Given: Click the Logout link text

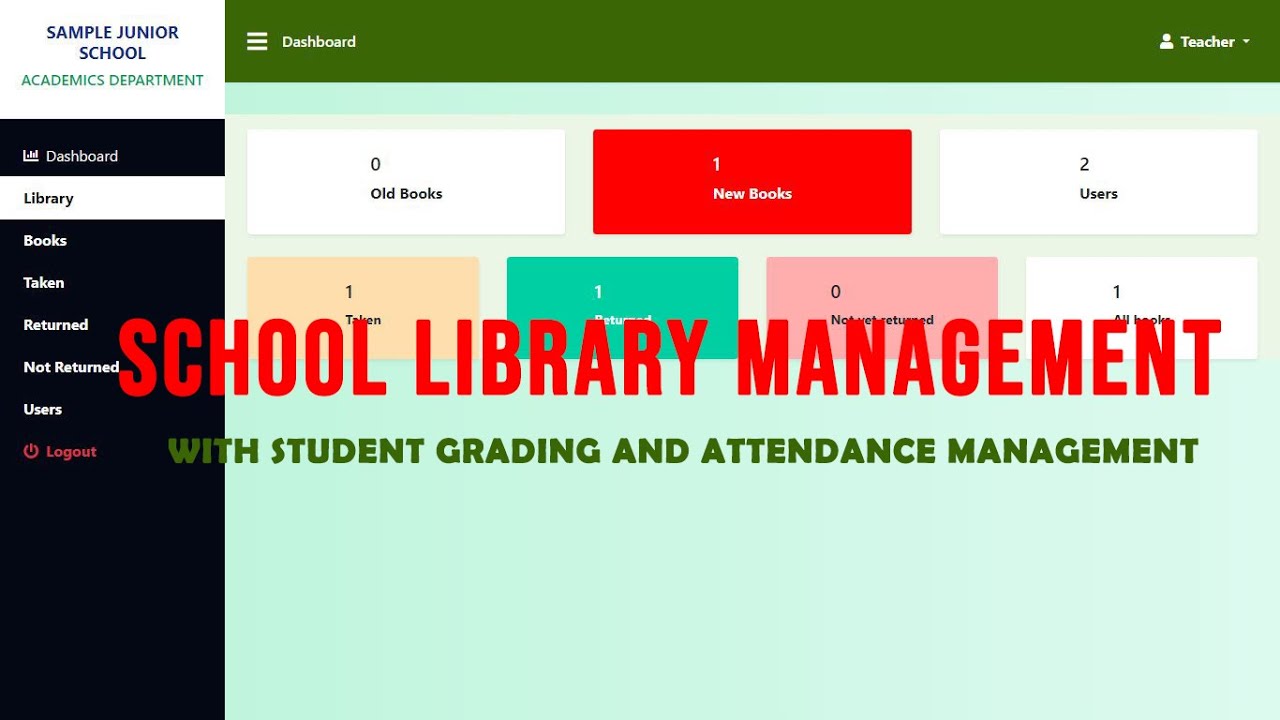Looking at the screenshot, I should pyautogui.click(x=71, y=451).
